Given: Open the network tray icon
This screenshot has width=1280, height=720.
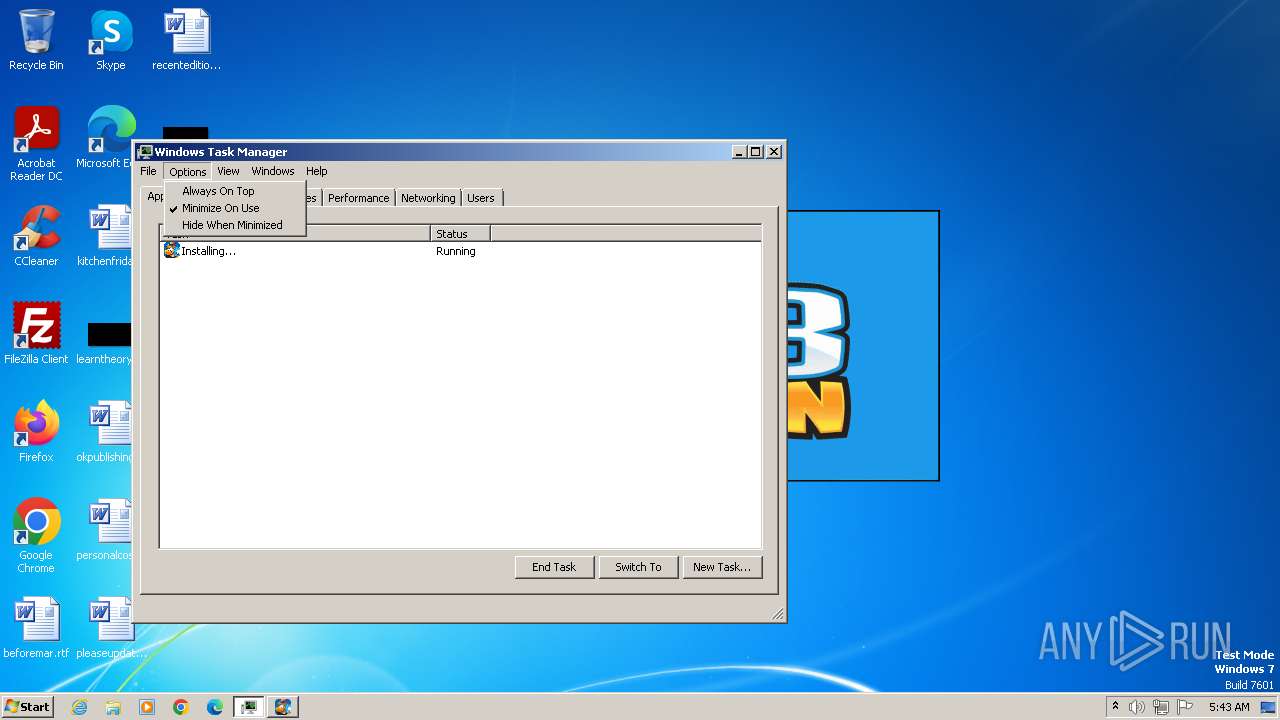Looking at the screenshot, I should tap(1161, 707).
